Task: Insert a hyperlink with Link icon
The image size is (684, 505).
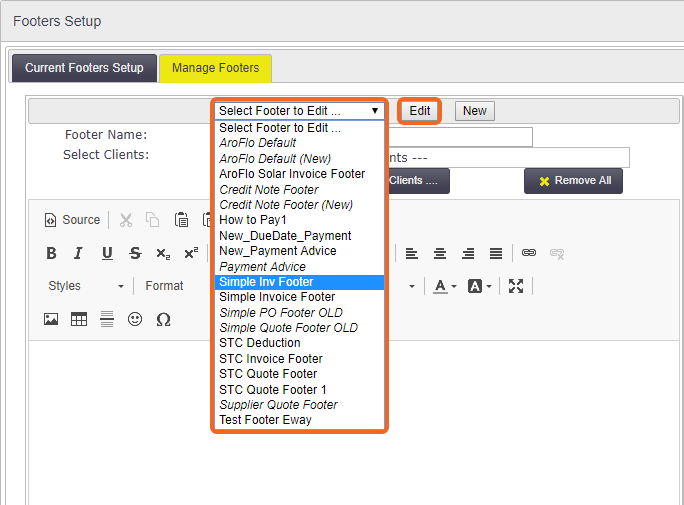Action: [x=529, y=253]
